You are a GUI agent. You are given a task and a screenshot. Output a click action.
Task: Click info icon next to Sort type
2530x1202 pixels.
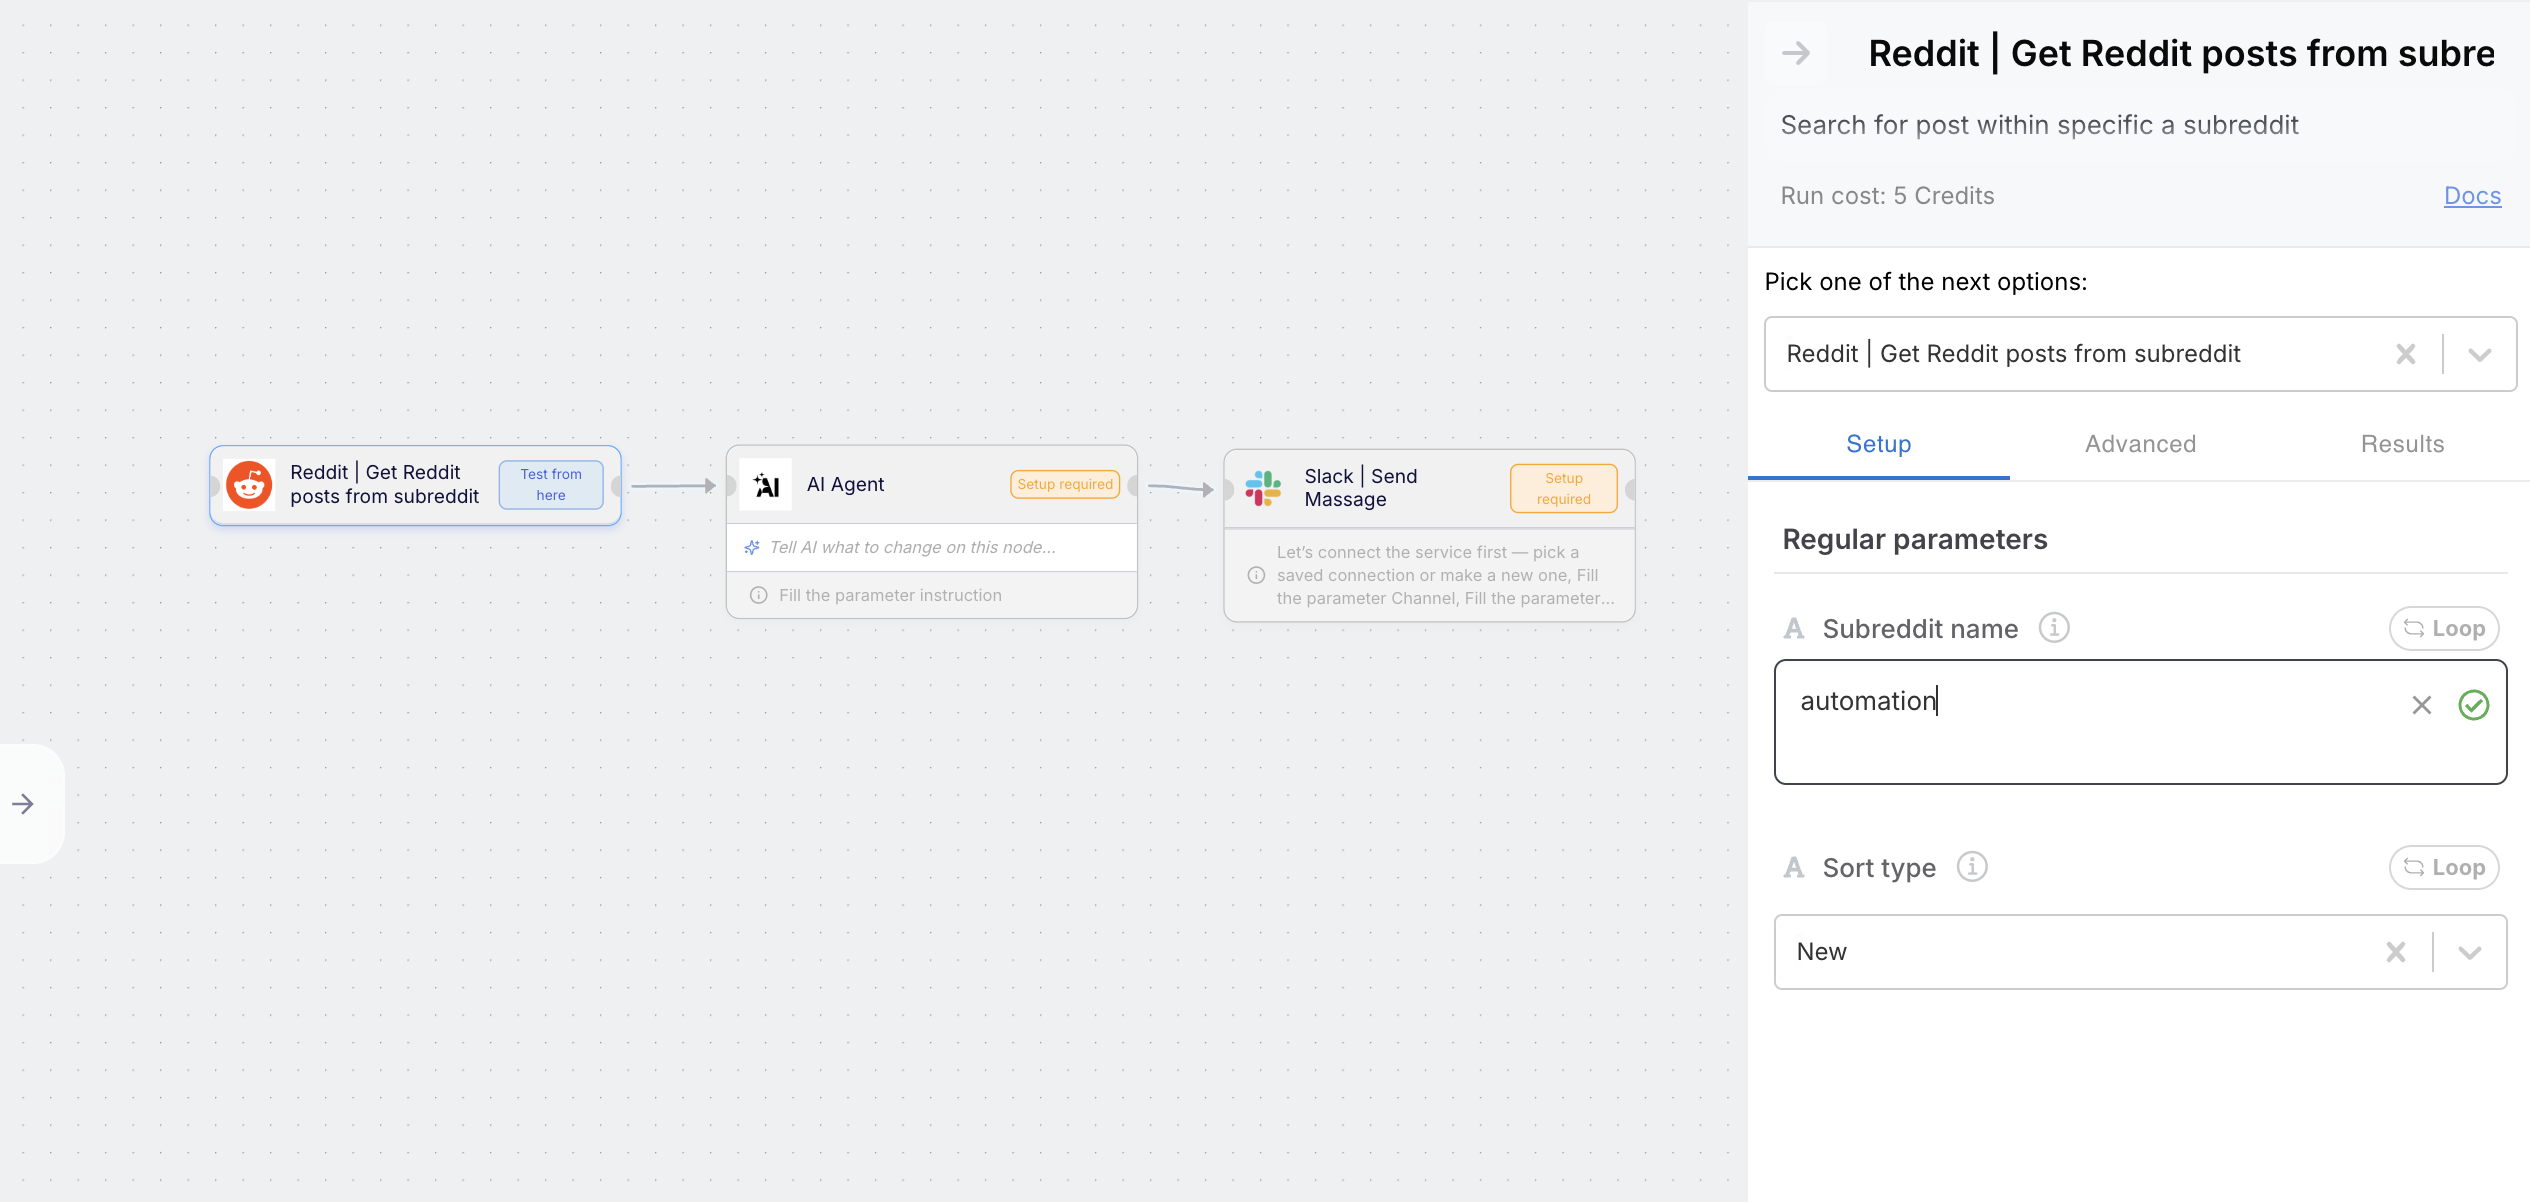tap(1971, 867)
